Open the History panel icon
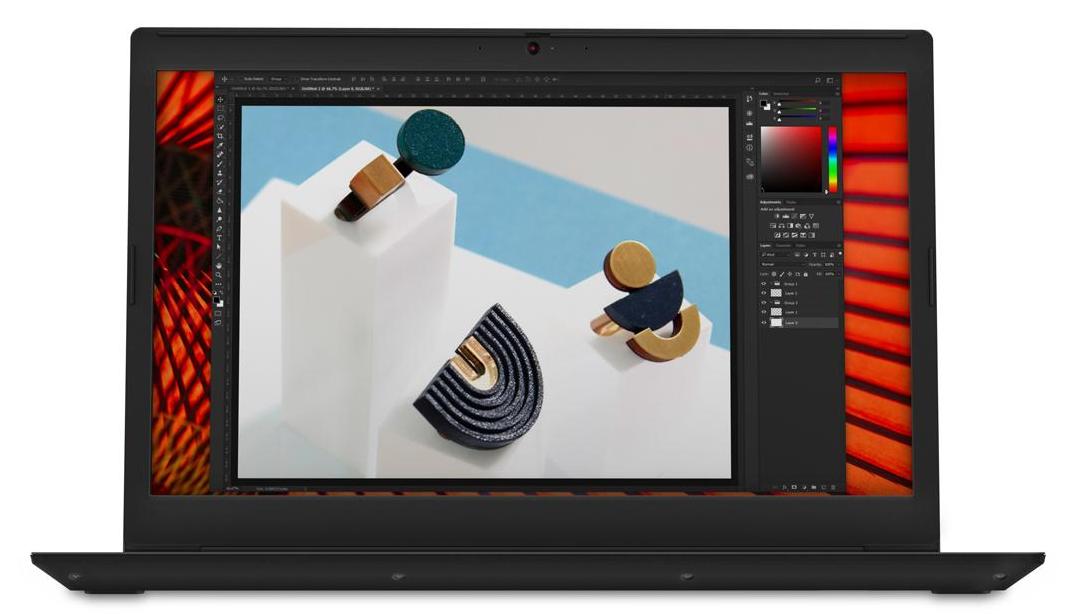1071x616 pixels. coord(750,100)
